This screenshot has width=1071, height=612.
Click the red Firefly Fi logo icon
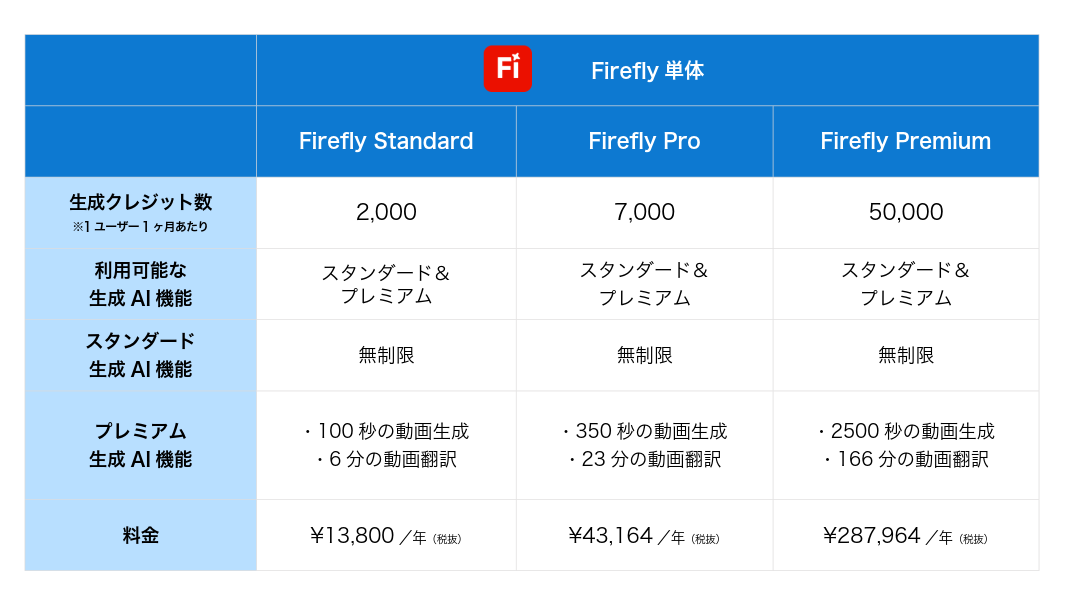click(x=507, y=69)
